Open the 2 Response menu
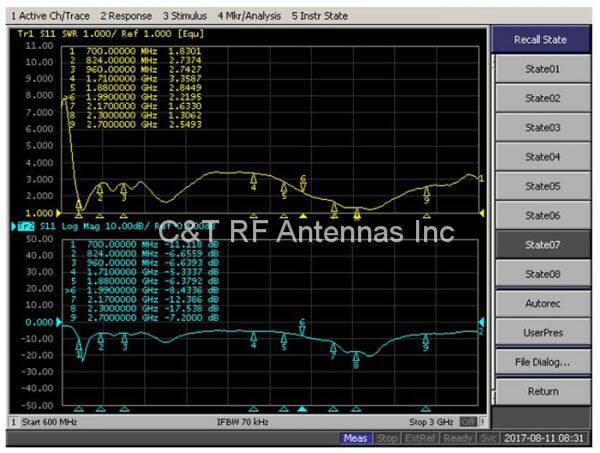Image resolution: width=600 pixels, height=453 pixels. click(128, 16)
